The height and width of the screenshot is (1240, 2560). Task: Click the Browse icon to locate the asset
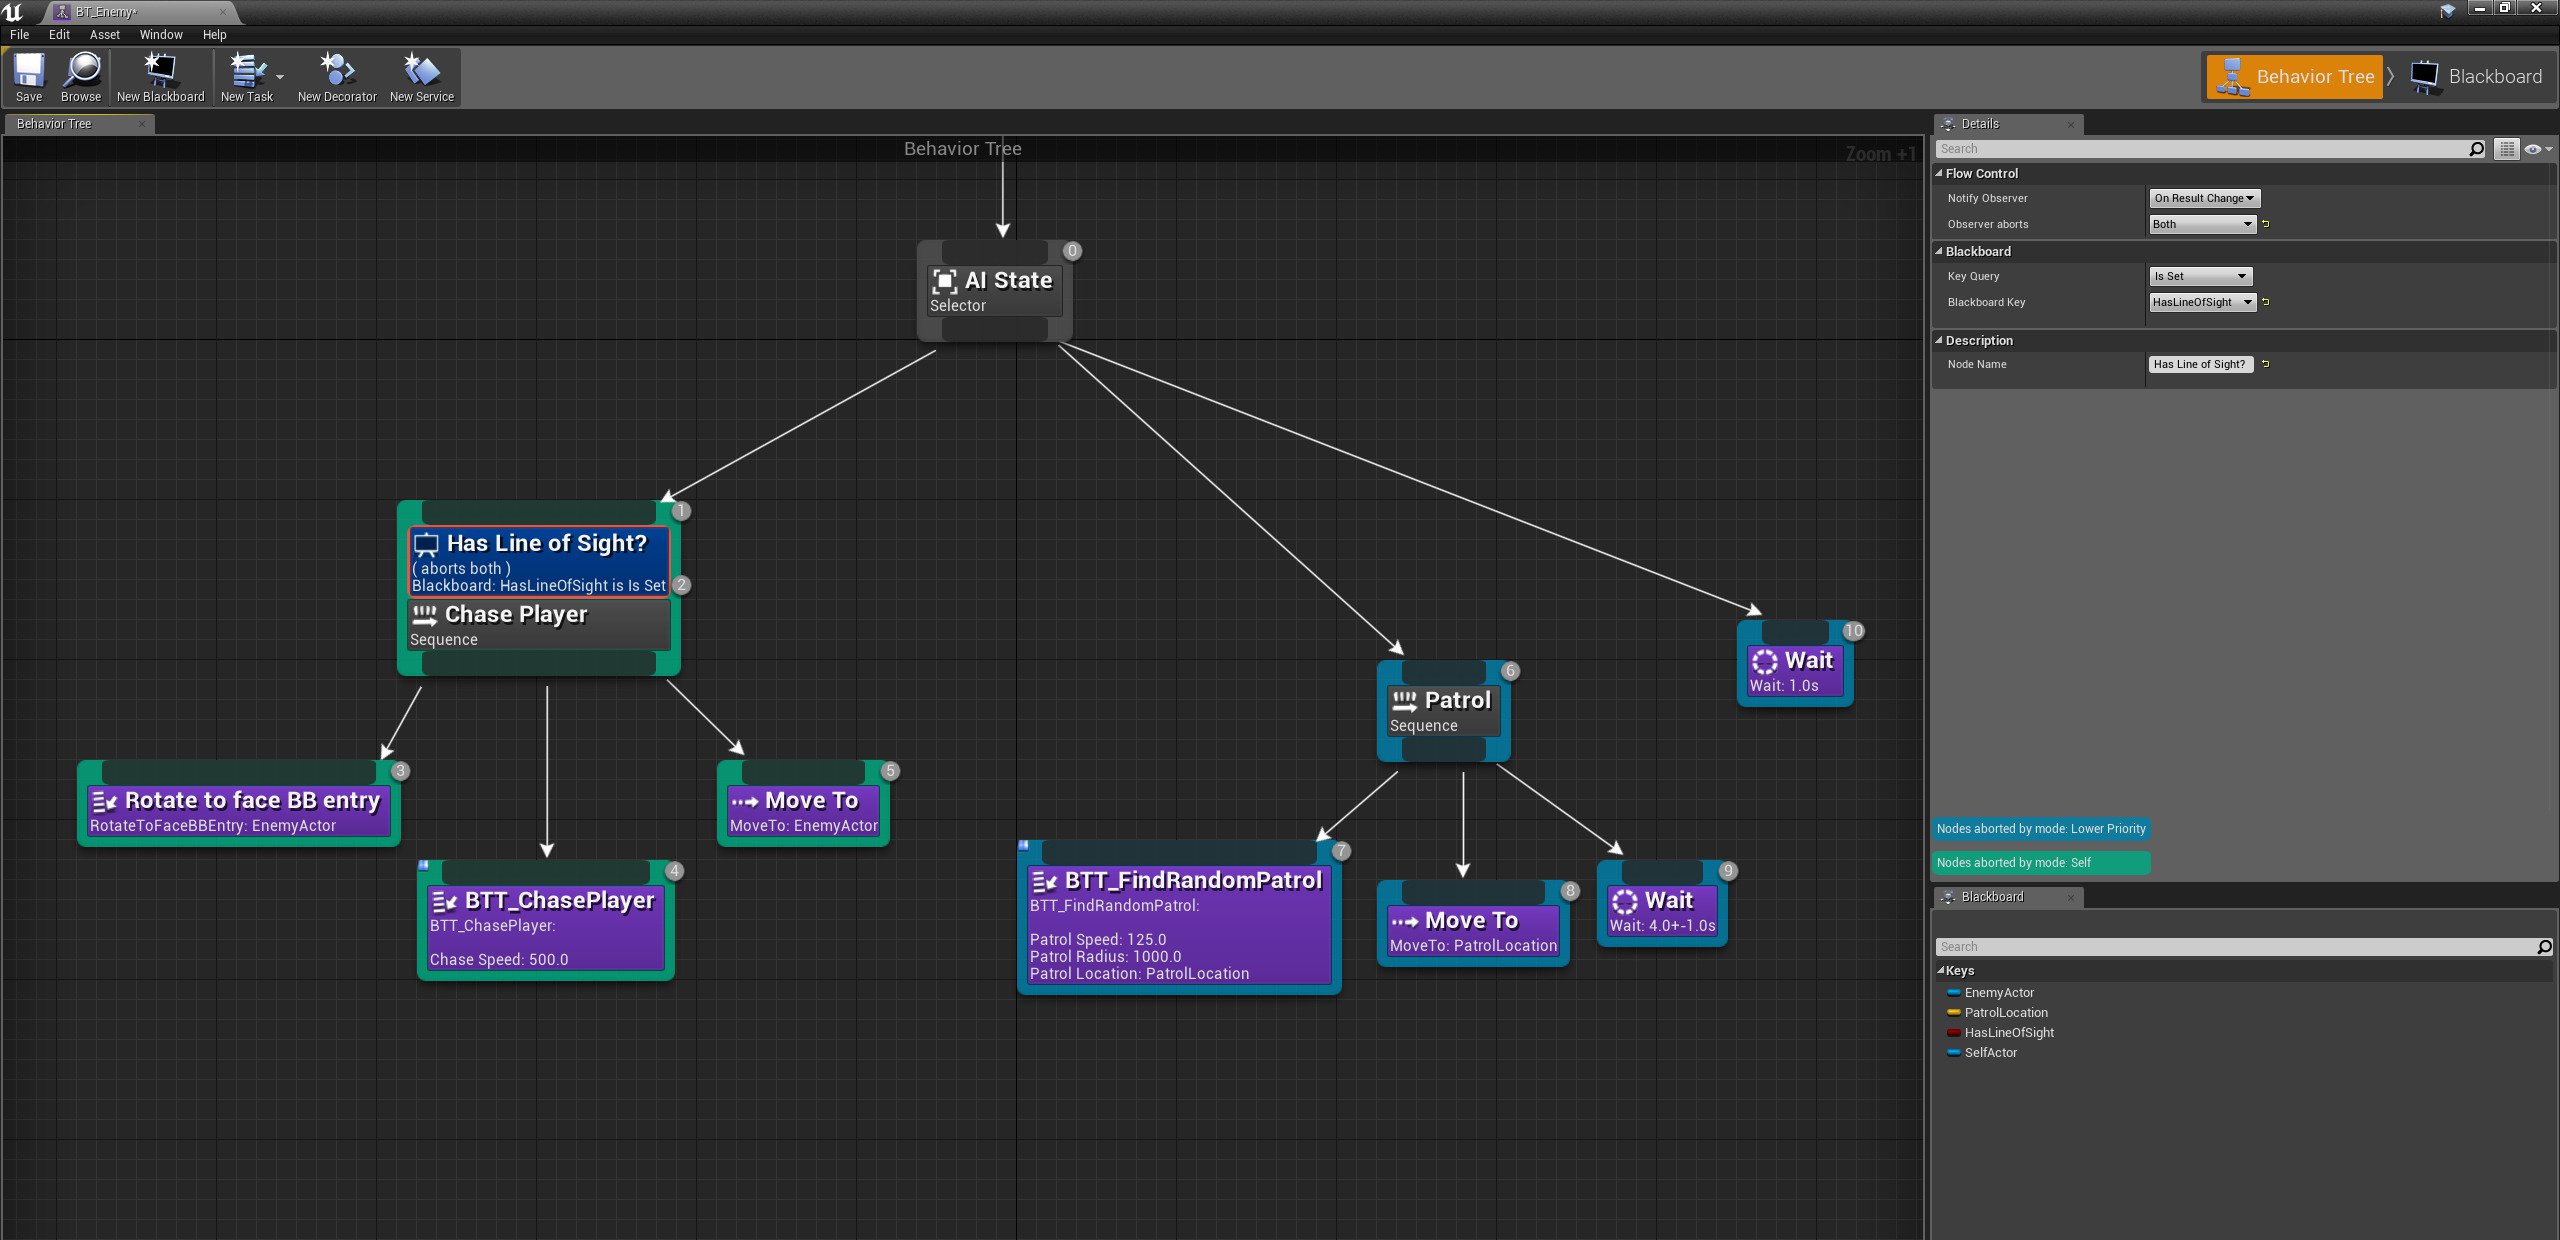coord(80,76)
